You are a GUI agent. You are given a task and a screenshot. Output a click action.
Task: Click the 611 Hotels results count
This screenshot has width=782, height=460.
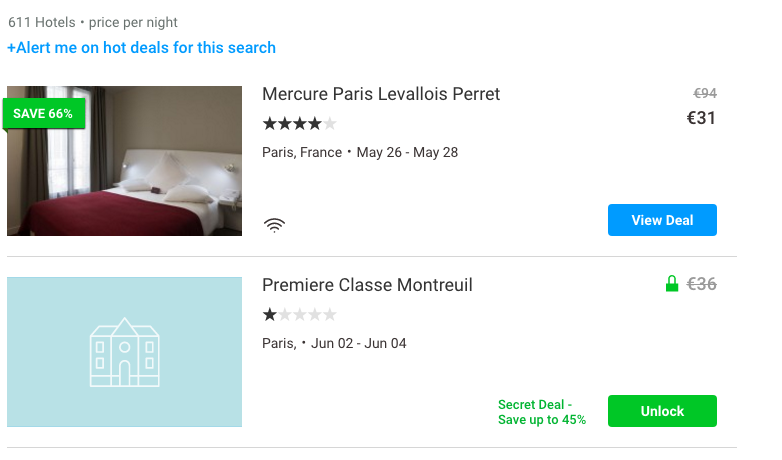(x=42, y=22)
